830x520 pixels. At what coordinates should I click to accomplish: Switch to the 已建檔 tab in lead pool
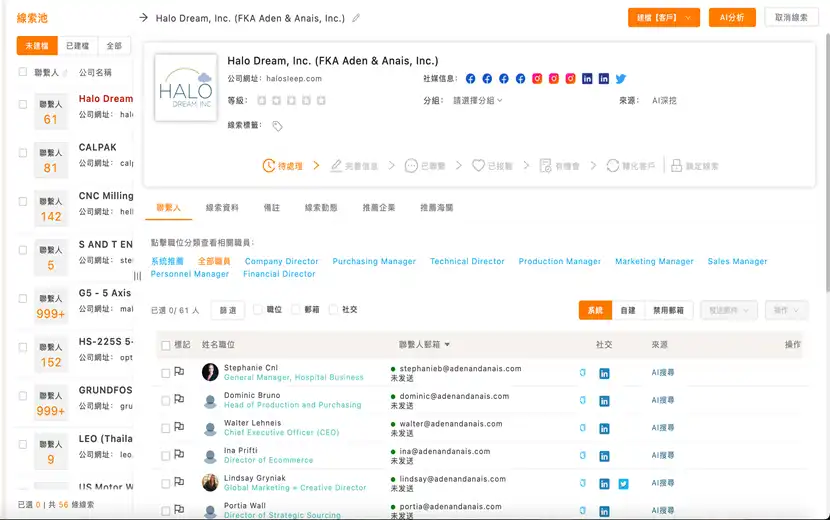click(77, 46)
